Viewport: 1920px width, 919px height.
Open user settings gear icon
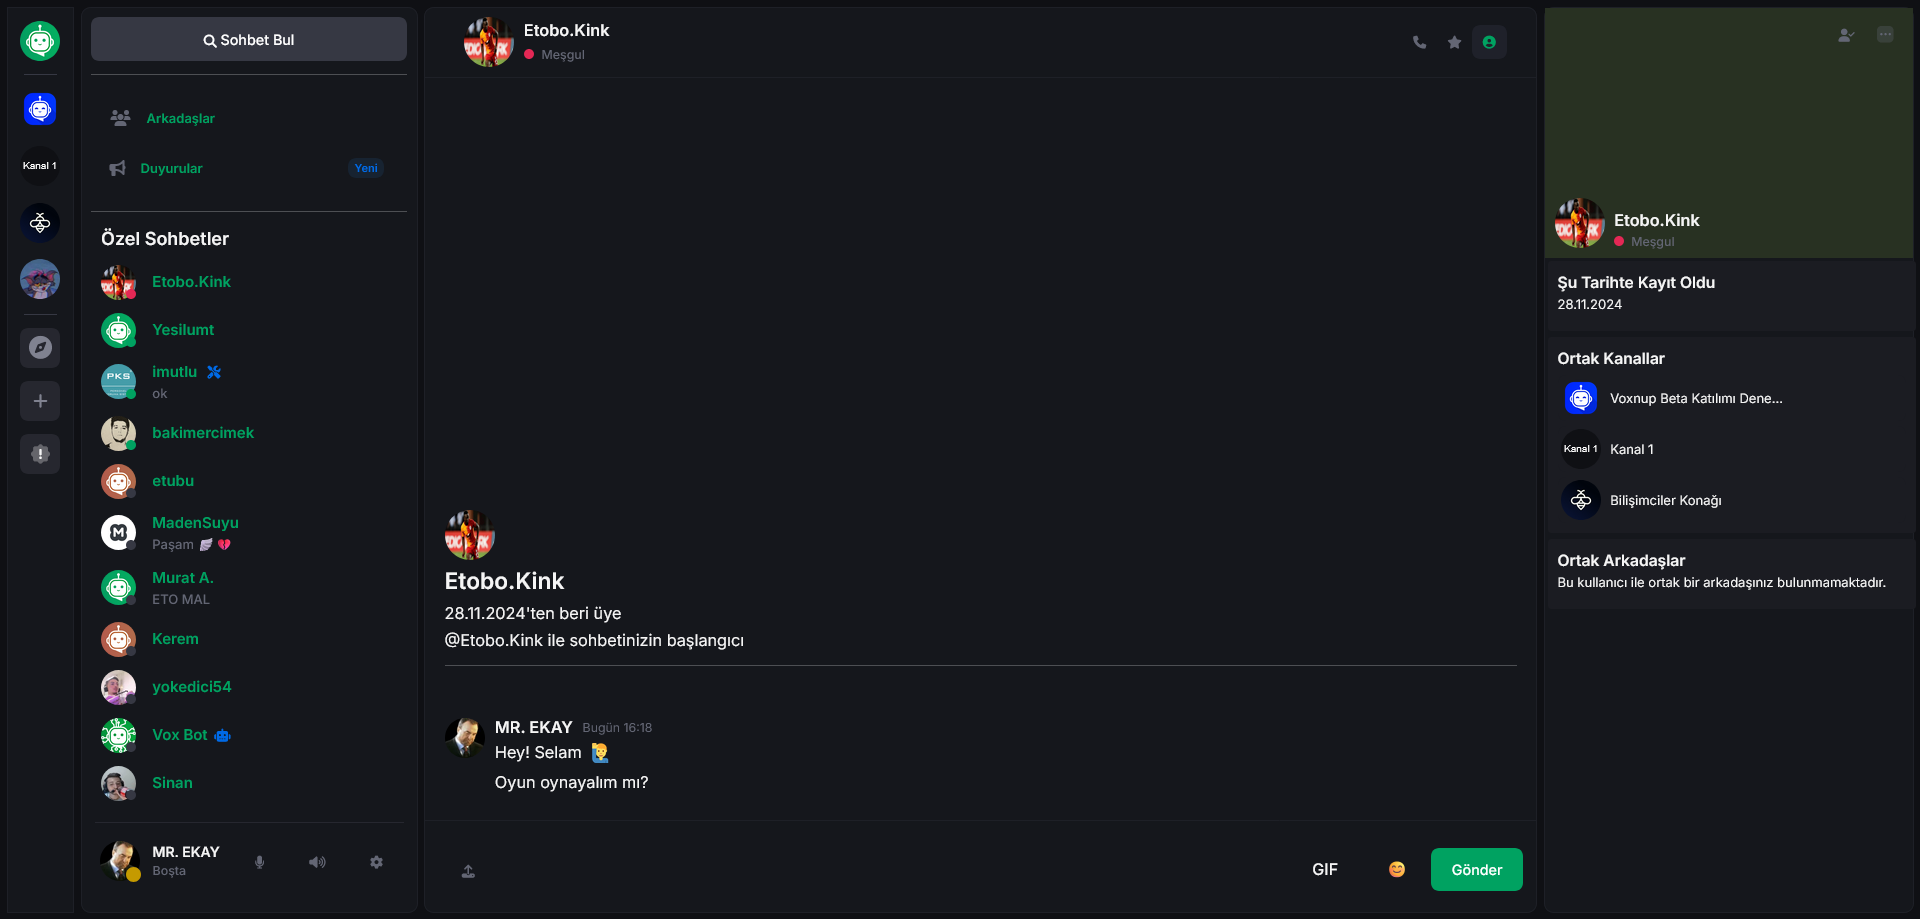[376, 862]
